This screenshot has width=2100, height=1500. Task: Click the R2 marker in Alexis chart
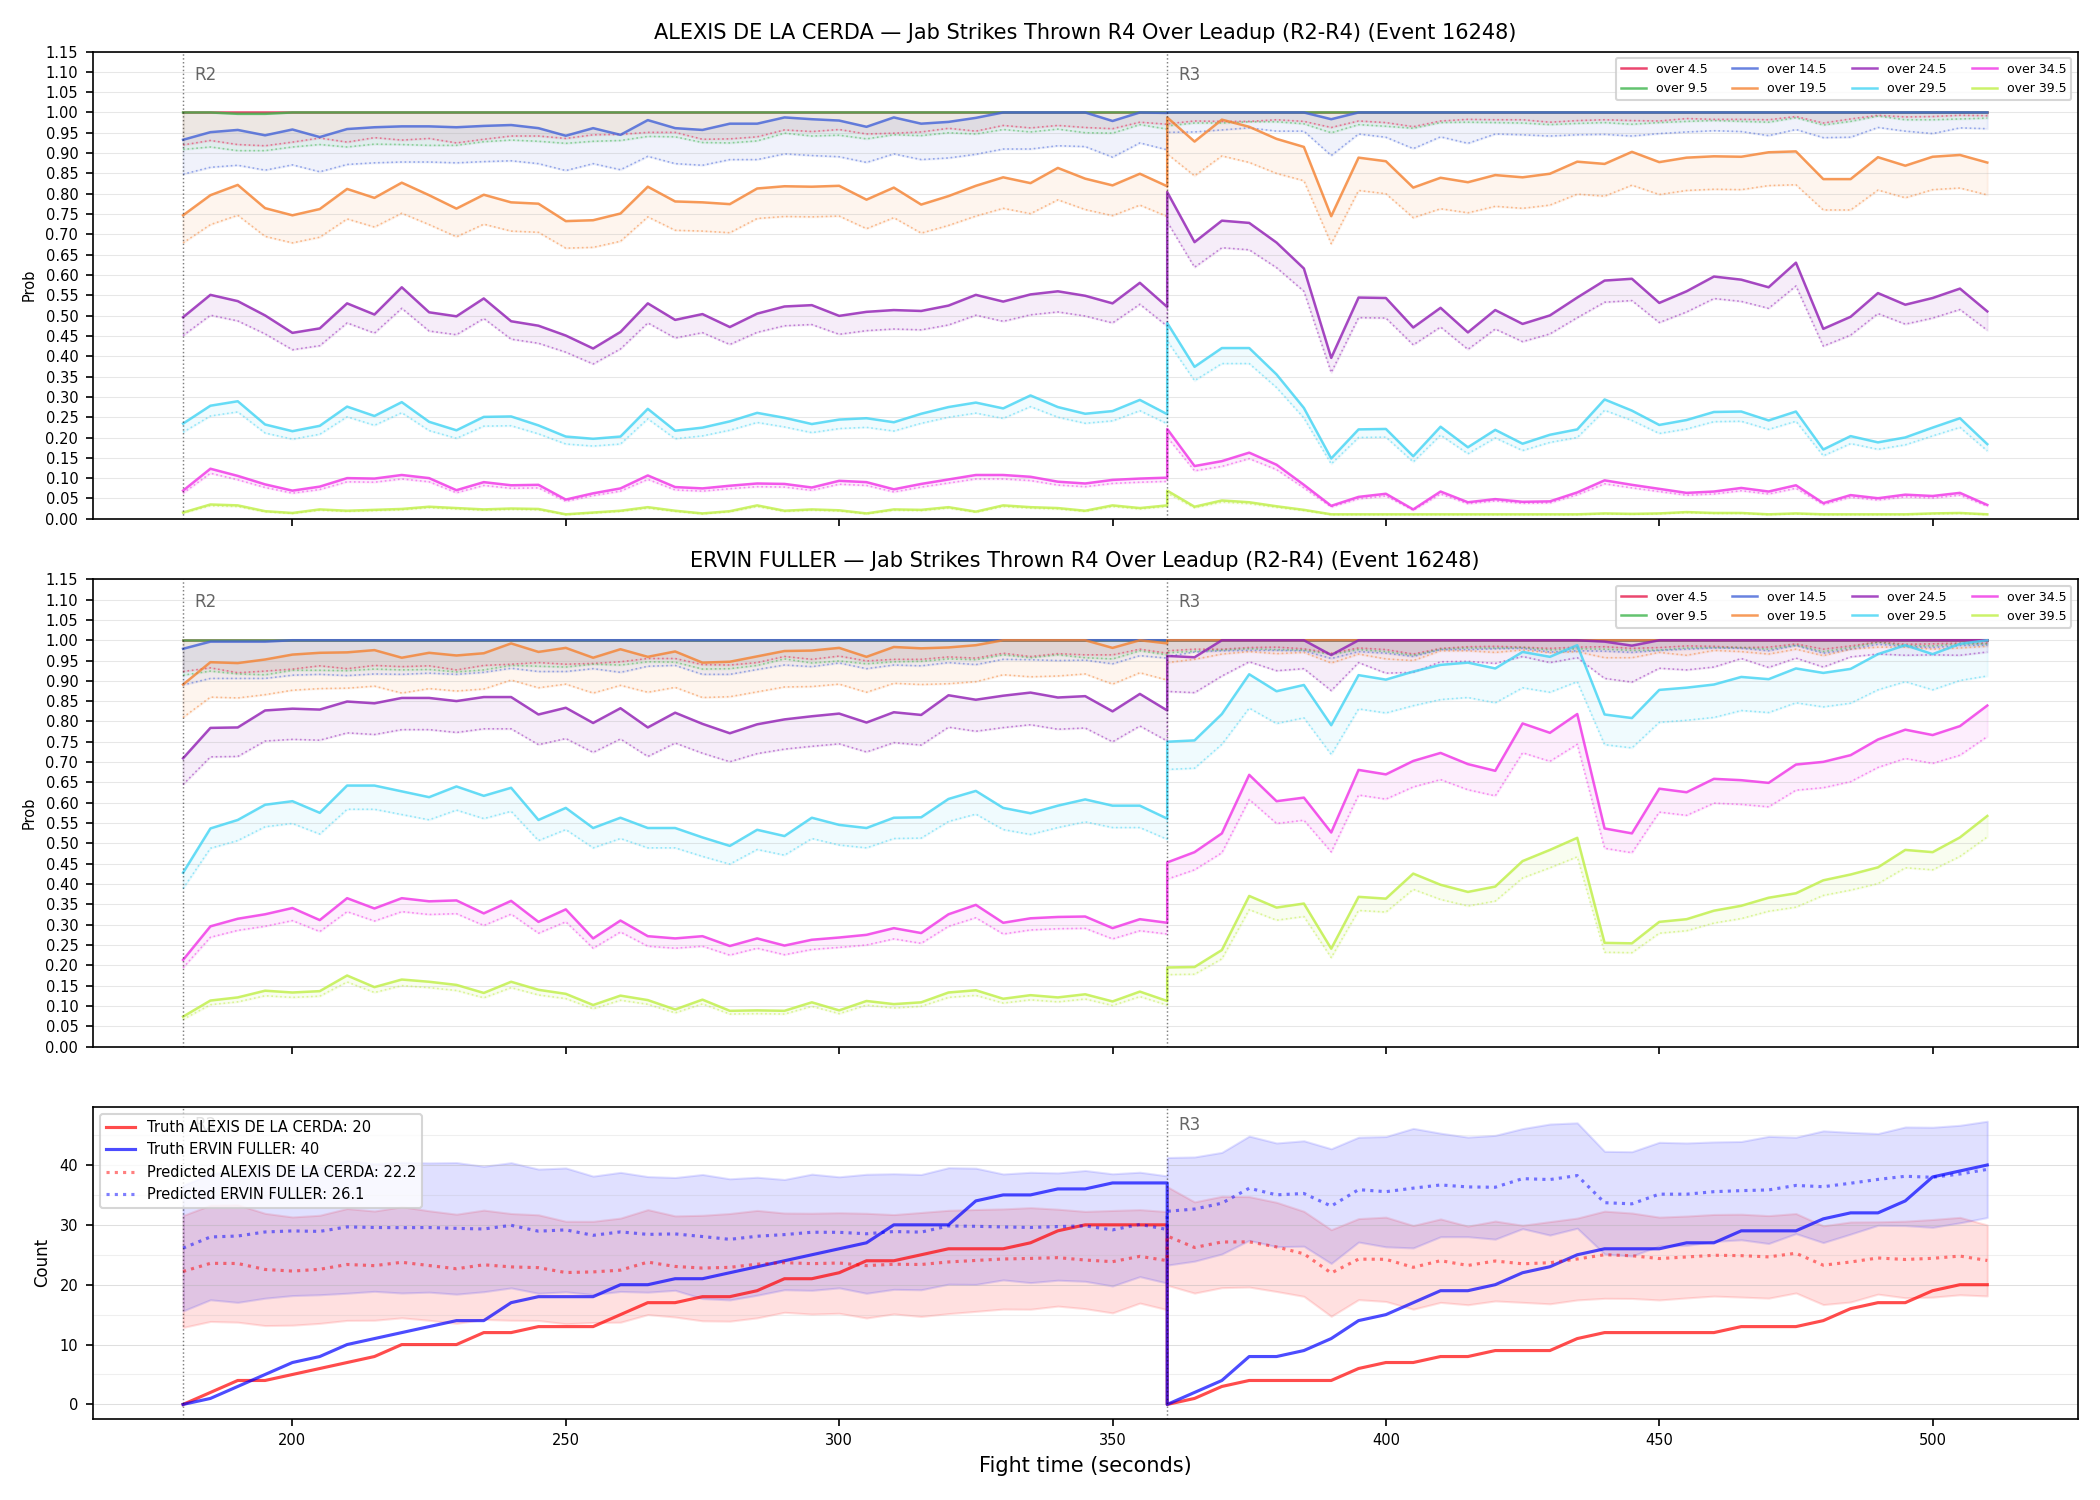[x=205, y=74]
